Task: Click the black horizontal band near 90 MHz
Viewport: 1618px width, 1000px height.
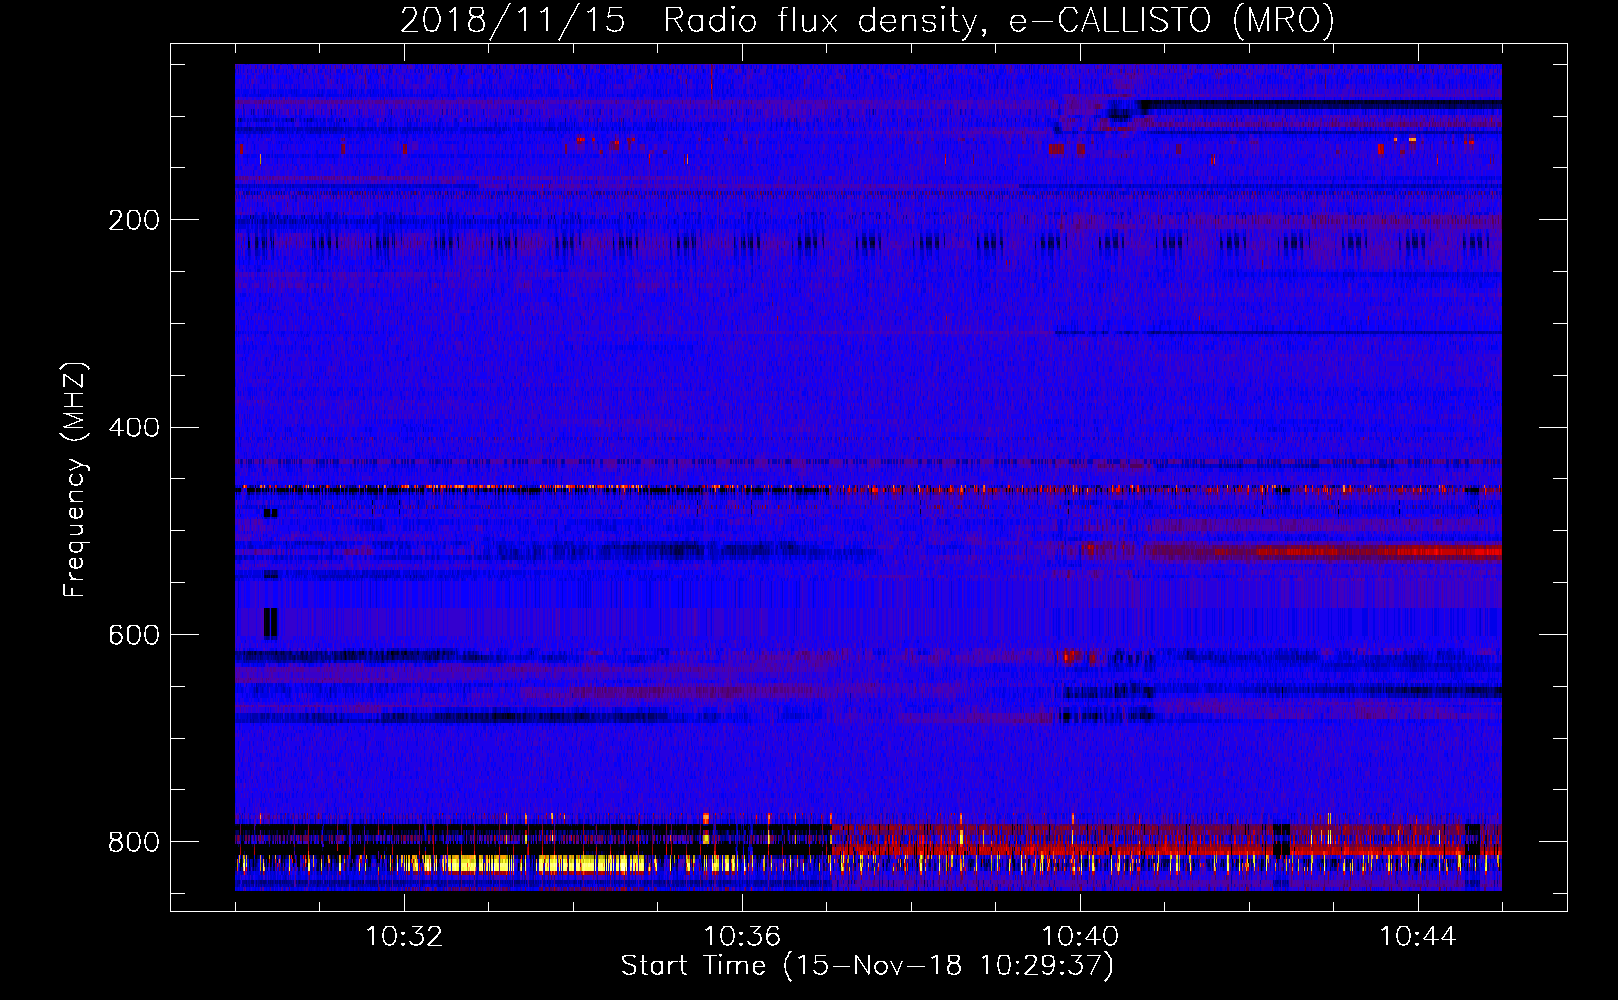Action: click(1320, 104)
